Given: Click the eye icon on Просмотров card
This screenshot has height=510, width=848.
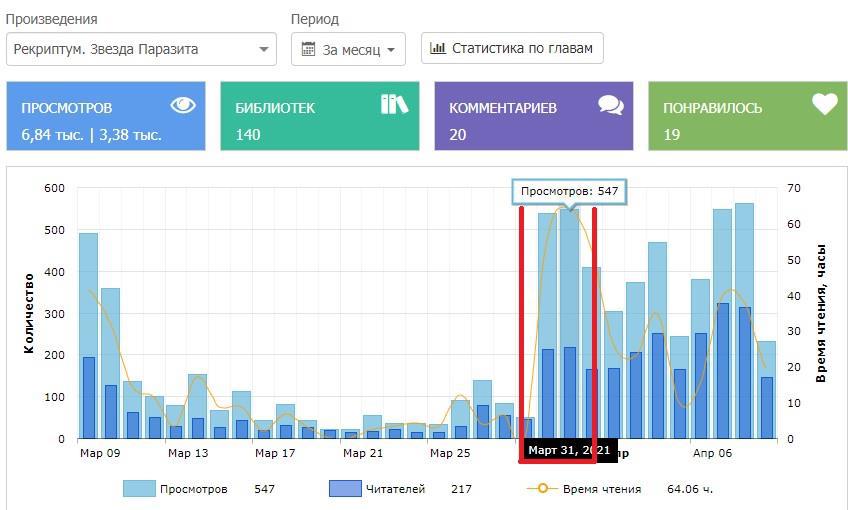Looking at the screenshot, I should click(182, 105).
